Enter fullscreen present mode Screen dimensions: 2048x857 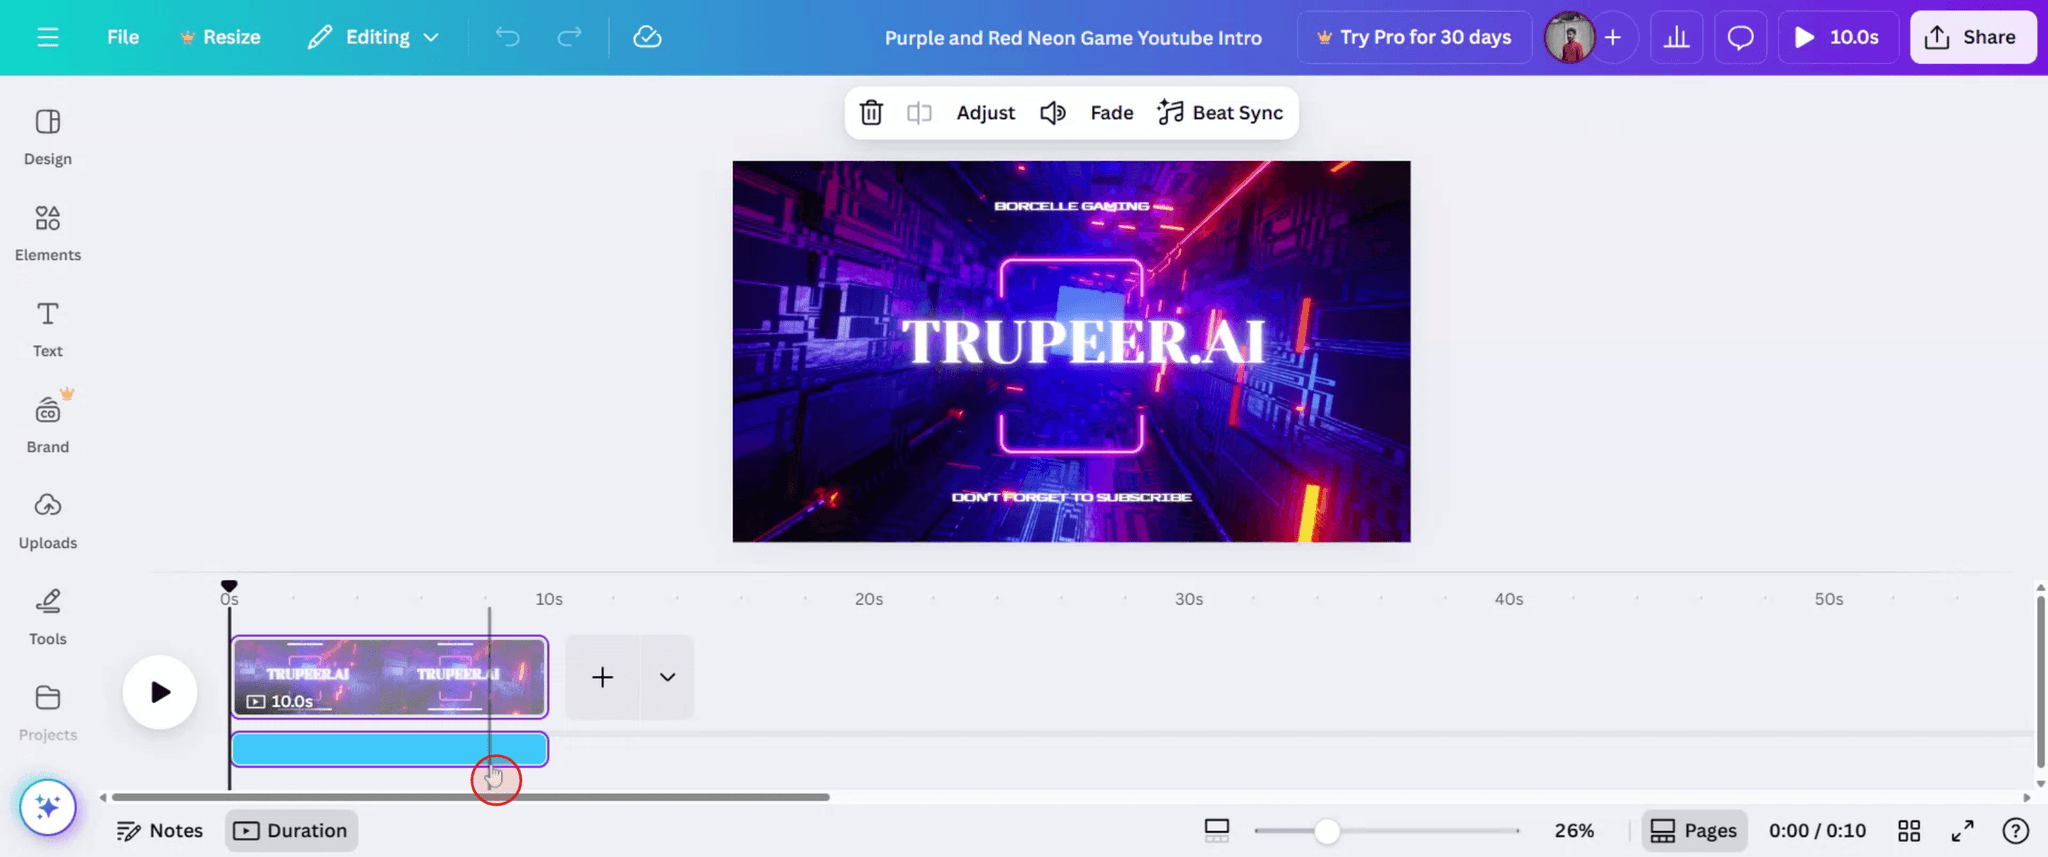coord(1963,831)
